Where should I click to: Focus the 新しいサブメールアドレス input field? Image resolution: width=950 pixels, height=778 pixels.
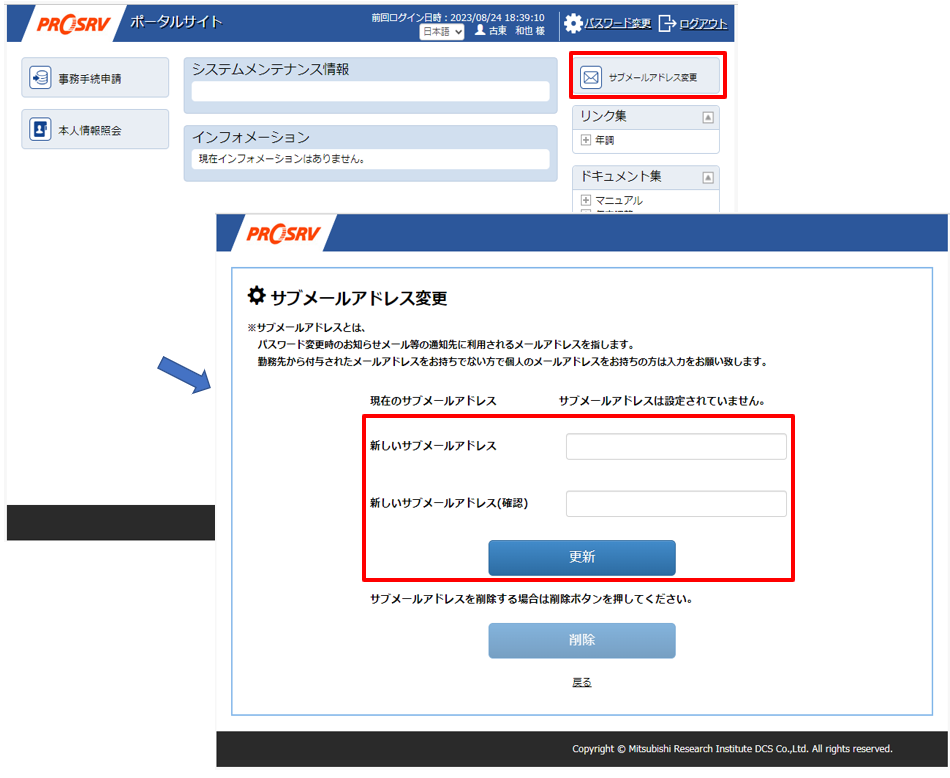[676, 447]
